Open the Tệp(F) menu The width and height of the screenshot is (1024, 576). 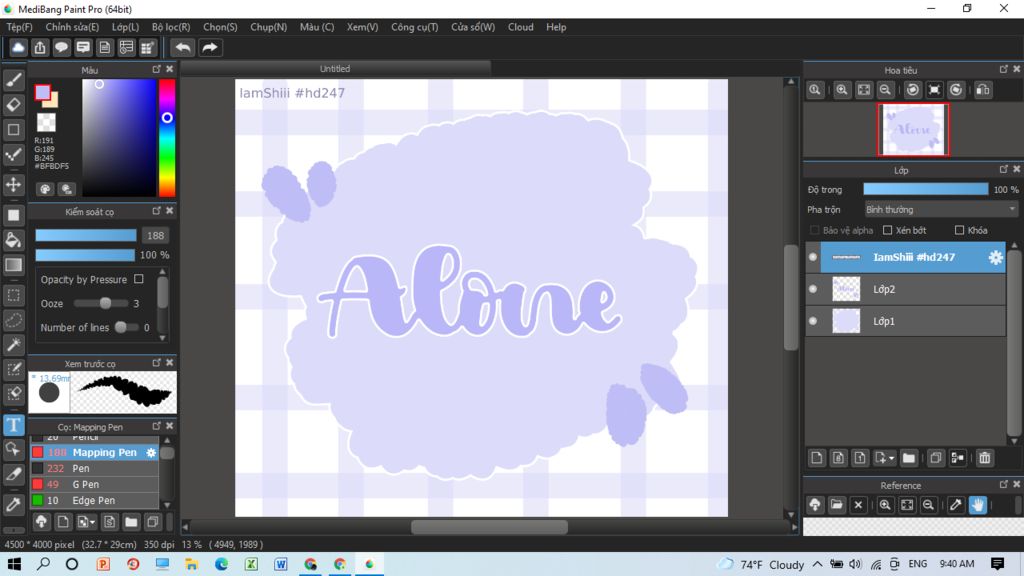point(20,27)
